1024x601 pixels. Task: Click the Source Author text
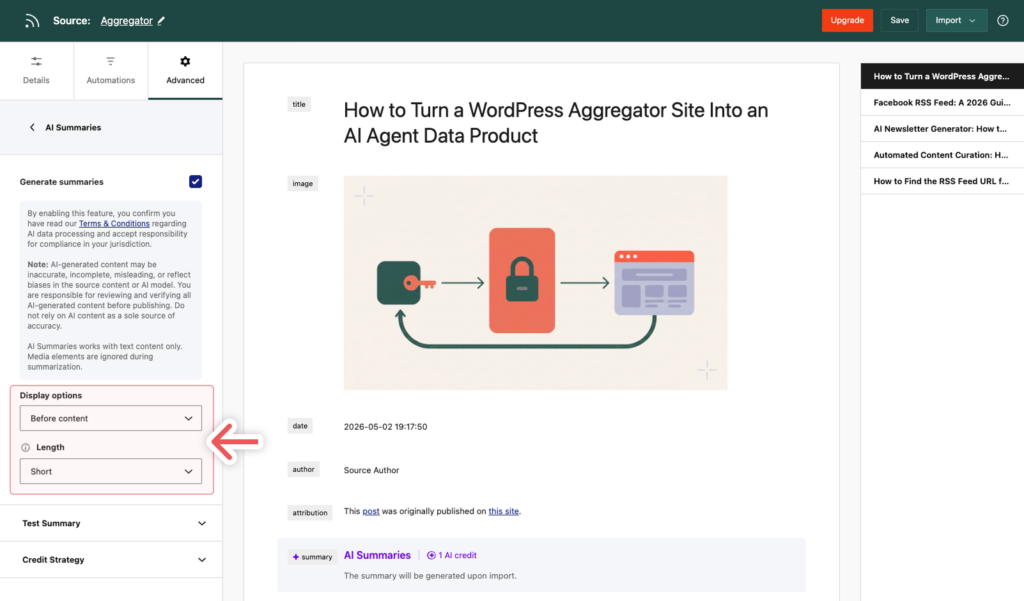[x=372, y=470]
